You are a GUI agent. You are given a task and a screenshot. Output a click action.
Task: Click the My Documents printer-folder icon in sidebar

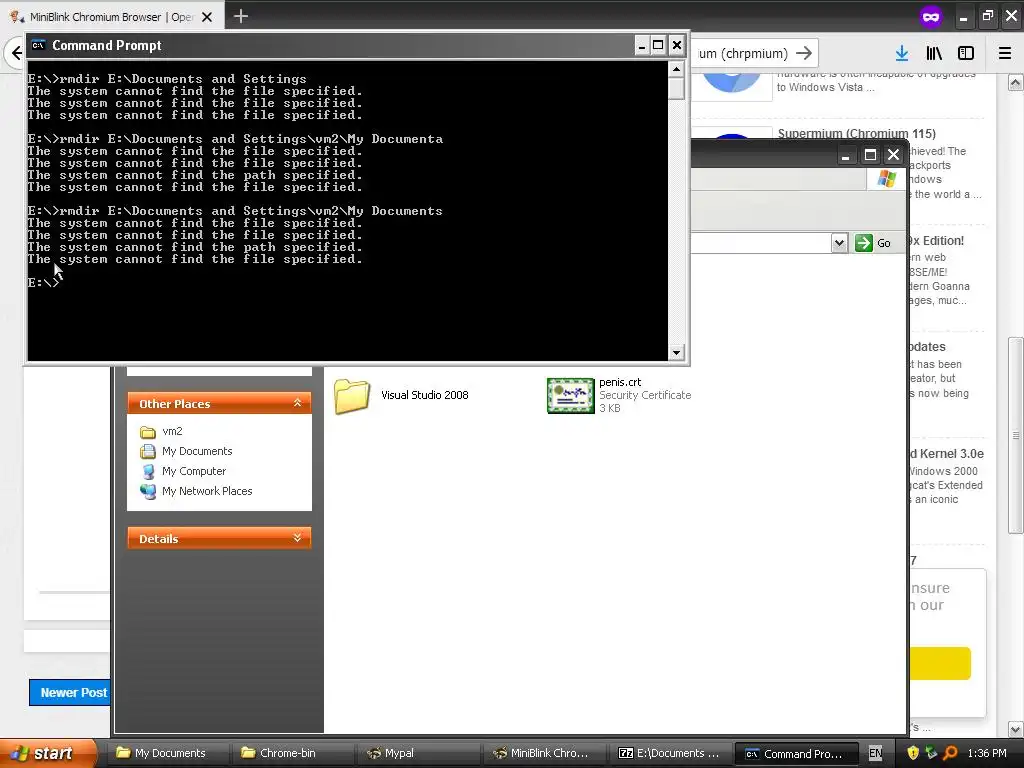click(148, 451)
